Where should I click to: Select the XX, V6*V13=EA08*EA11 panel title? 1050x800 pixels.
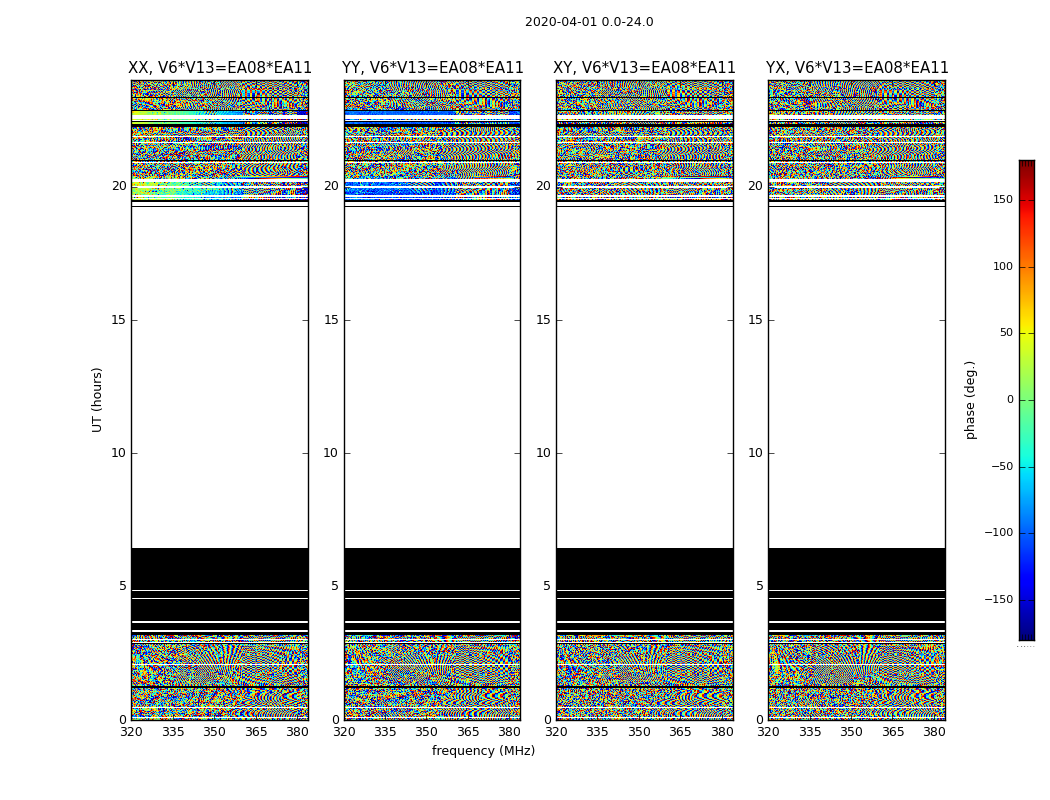220,68
